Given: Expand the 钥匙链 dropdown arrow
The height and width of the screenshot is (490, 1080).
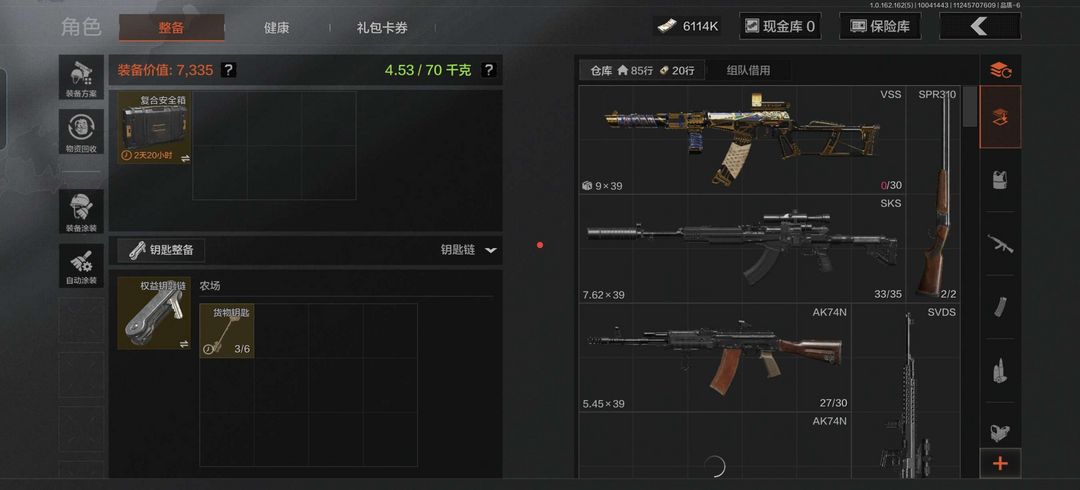Looking at the screenshot, I should click(490, 250).
